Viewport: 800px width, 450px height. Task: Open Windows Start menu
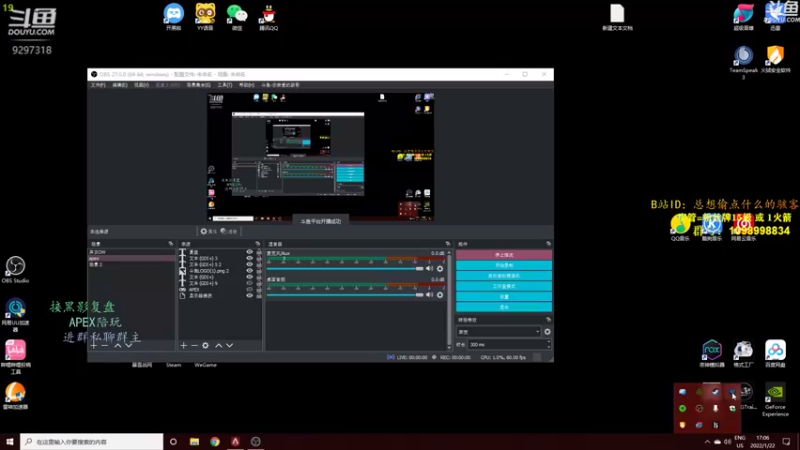click(10, 441)
